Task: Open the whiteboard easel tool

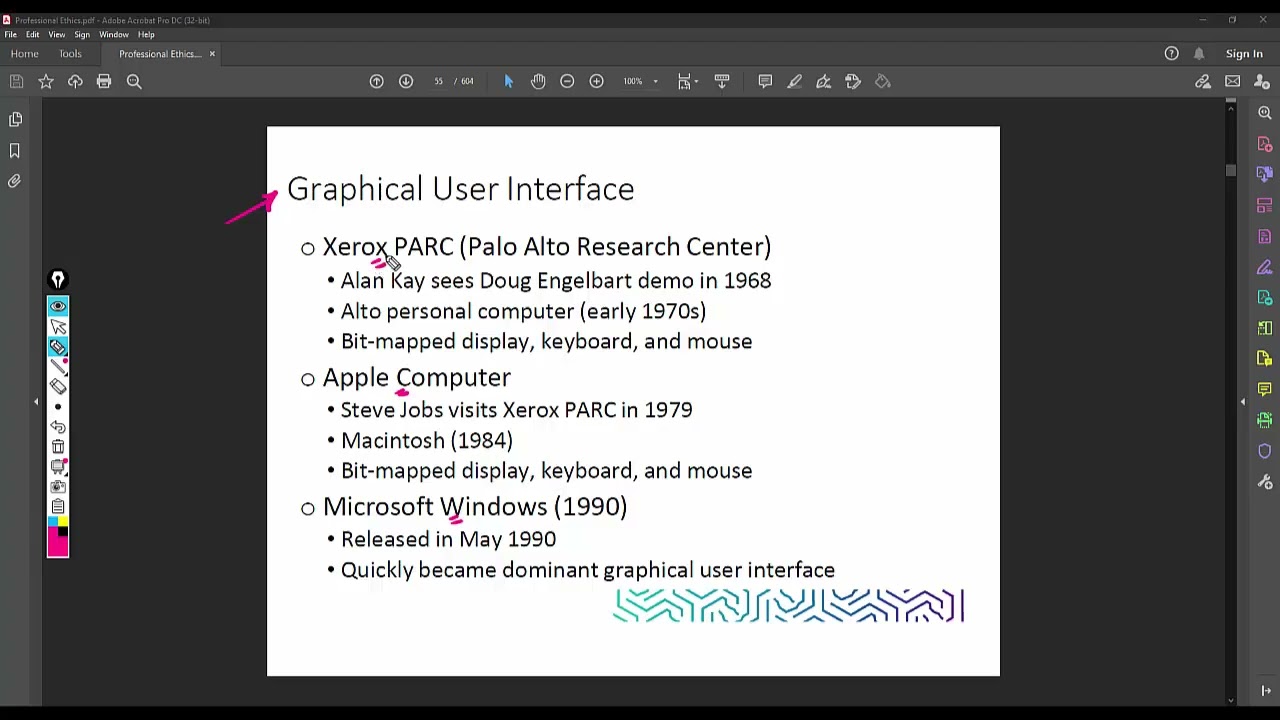Action: [x=58, y=467]
